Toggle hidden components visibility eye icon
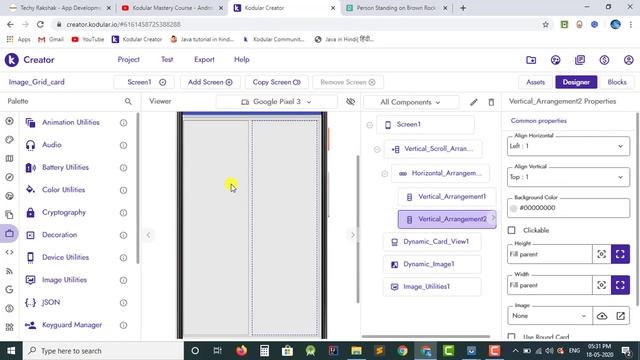Screen dimensions: 640x360 pos(350,102)
